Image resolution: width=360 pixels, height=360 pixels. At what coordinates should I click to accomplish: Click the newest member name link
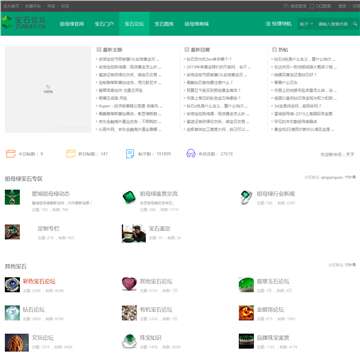[350, 154]
